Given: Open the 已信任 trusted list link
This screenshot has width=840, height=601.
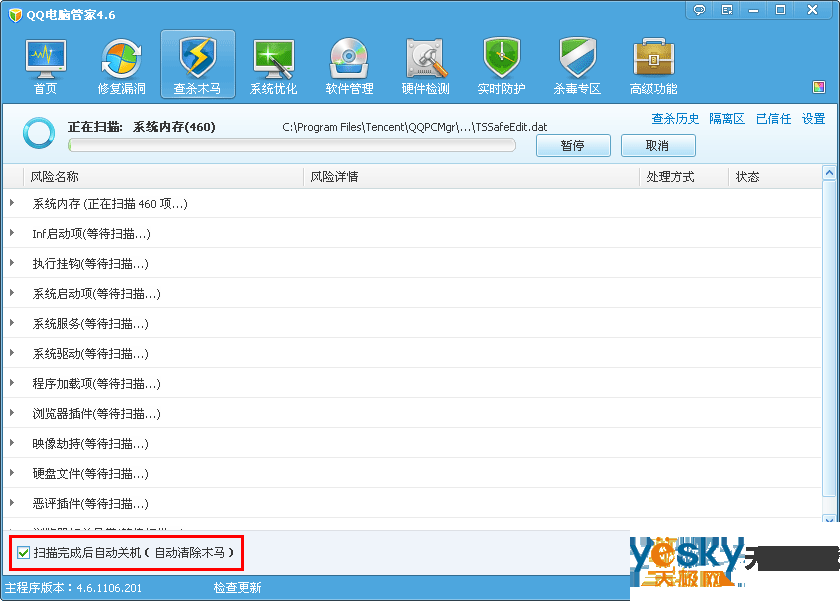Looking at the screenshot, I should coord(774,119).
